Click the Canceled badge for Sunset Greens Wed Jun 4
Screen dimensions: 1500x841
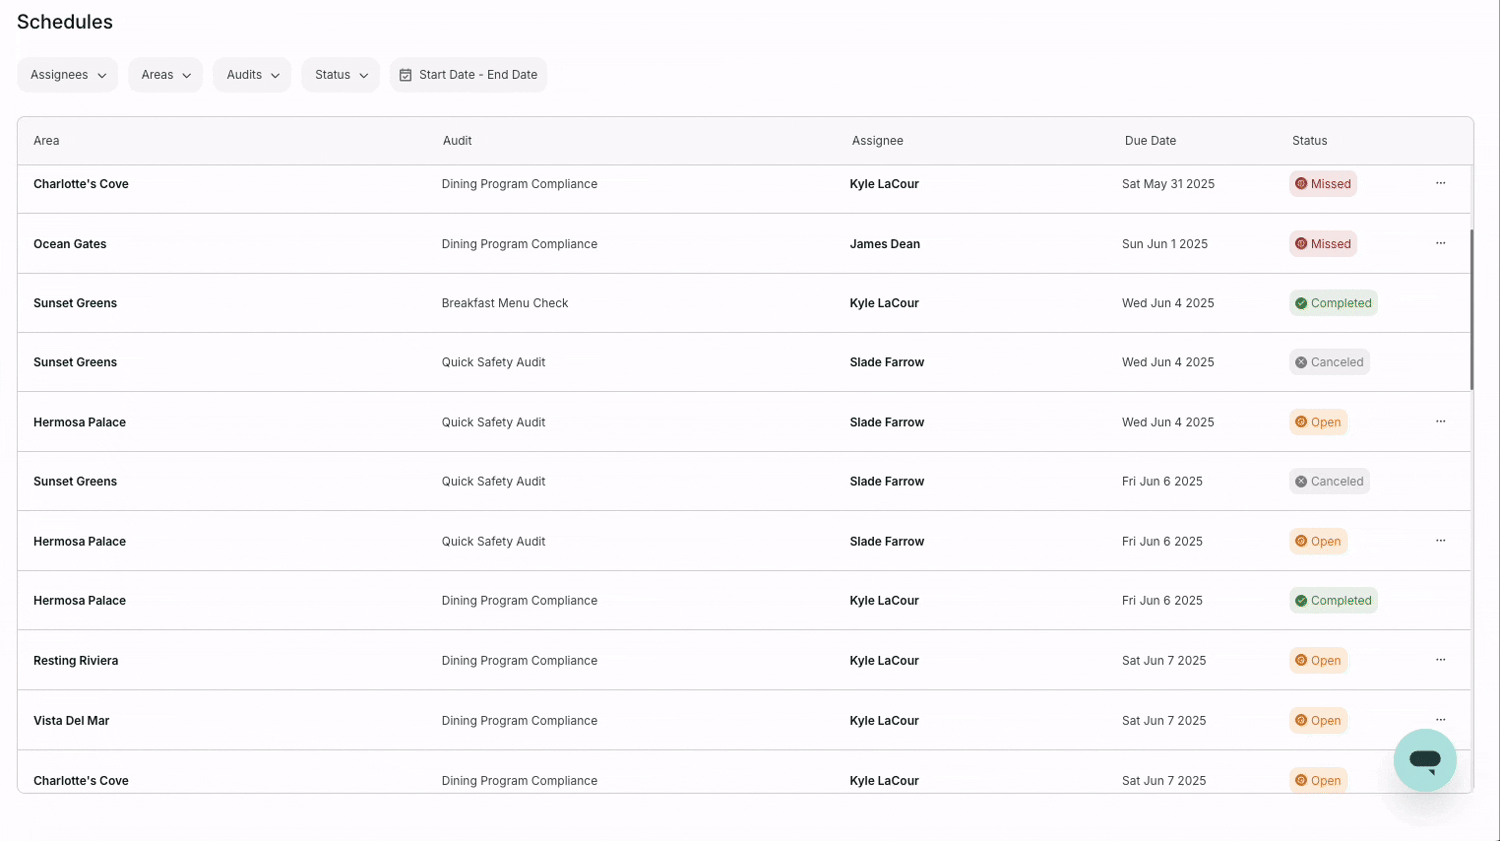click(1329, 362)
